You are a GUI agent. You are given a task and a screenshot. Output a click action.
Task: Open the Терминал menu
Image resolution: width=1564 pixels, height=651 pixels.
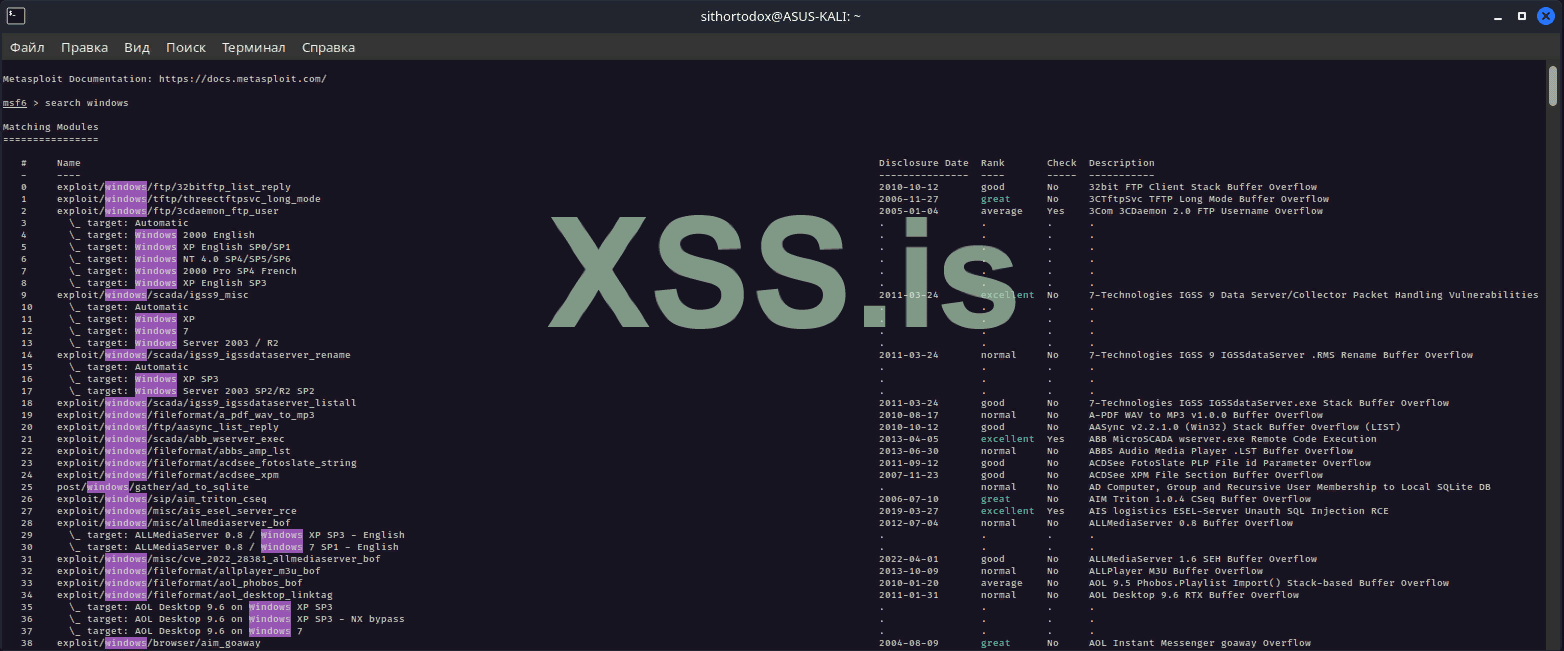254,47
